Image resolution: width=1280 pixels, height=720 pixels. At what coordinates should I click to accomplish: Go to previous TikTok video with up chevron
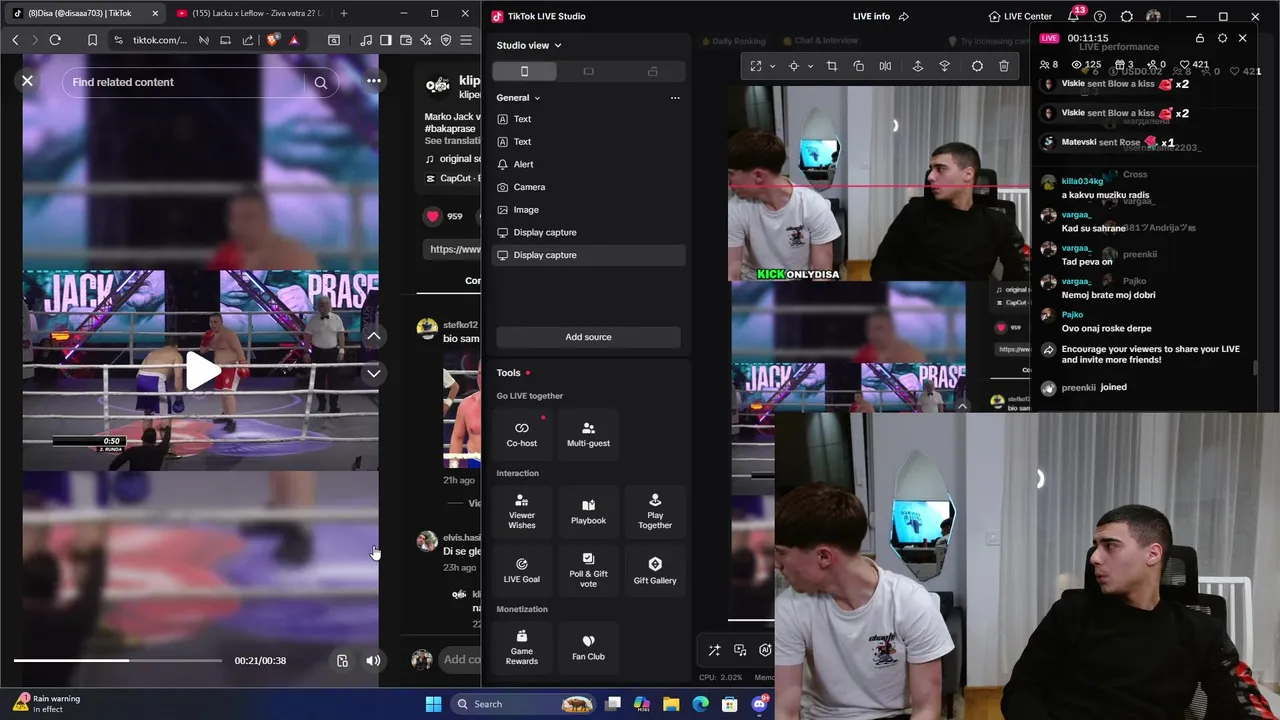(373, 337)
